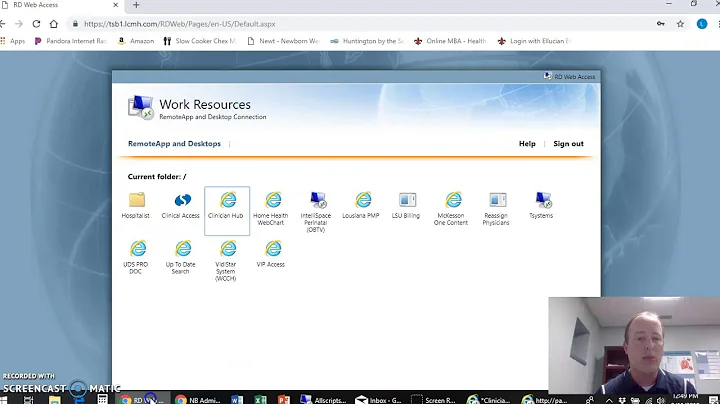Click the RD Web Access browser tab
The width and height of the screenshot is (720, 404).
[60, 5]
